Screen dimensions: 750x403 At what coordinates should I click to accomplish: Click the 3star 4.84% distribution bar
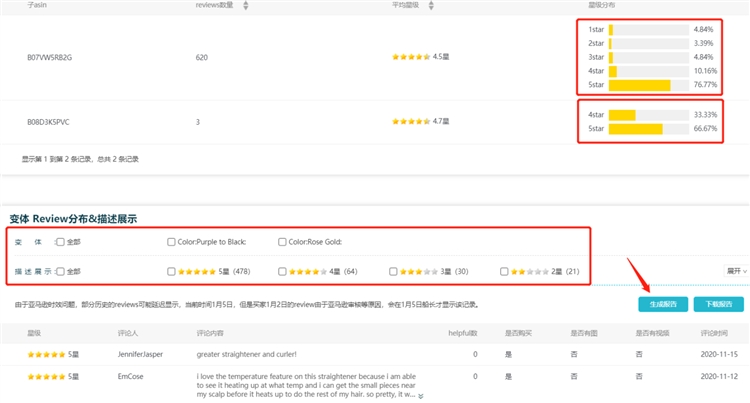[649, 57]
